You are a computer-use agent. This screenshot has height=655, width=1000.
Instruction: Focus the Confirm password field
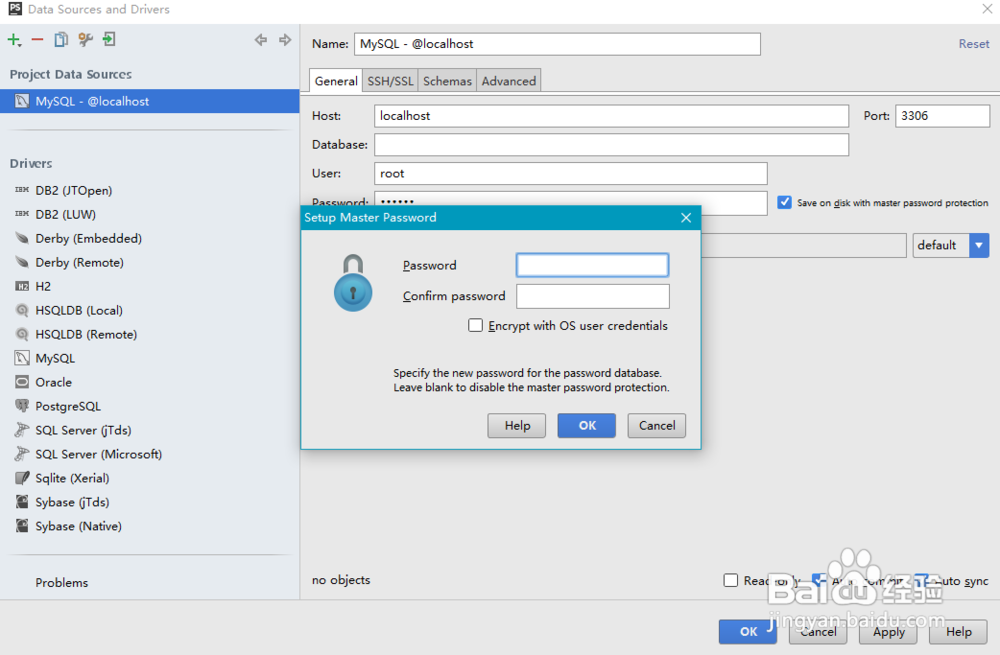pos(592,296)
